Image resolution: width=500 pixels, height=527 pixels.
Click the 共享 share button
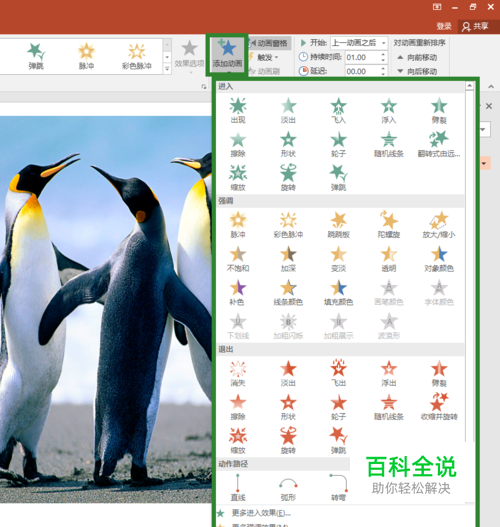(475, 26)
